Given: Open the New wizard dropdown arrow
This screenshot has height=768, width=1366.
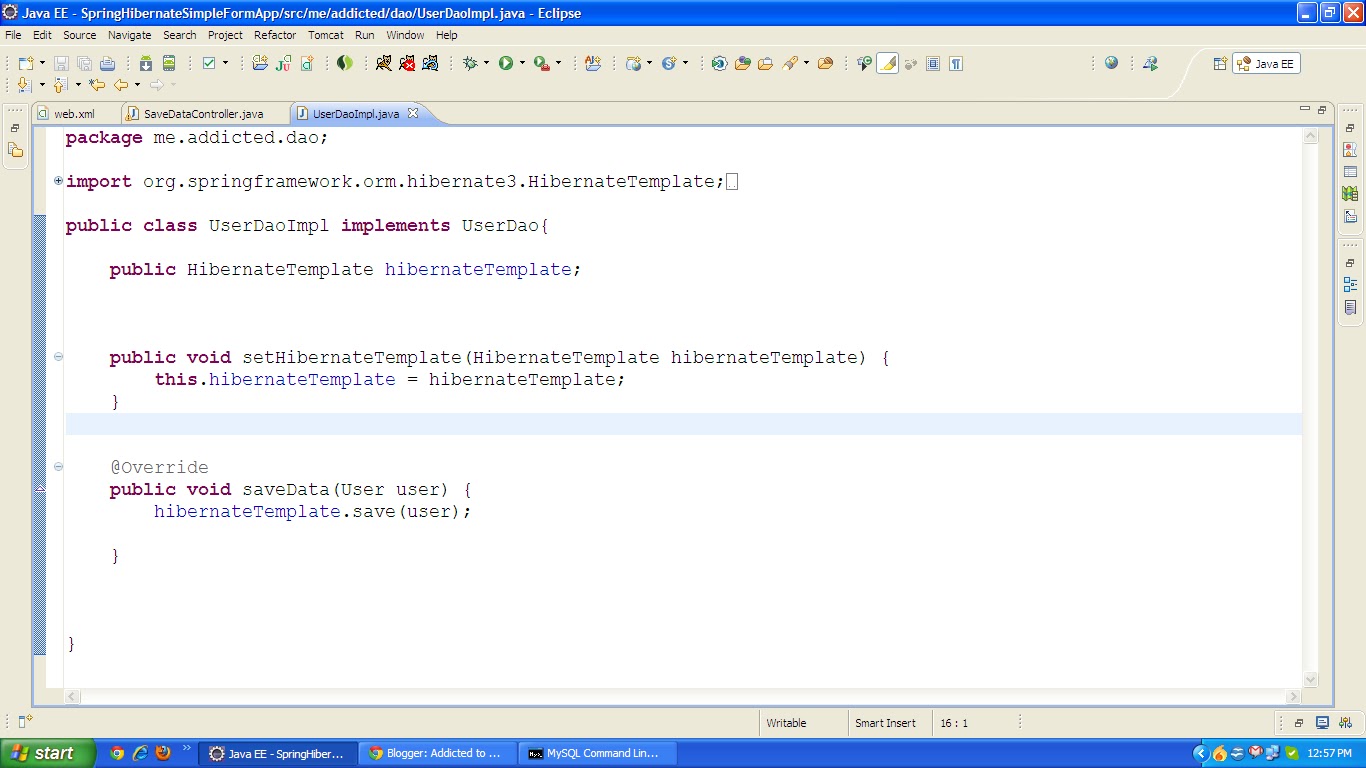Looking at the screenshot, I should pos(42,63).
